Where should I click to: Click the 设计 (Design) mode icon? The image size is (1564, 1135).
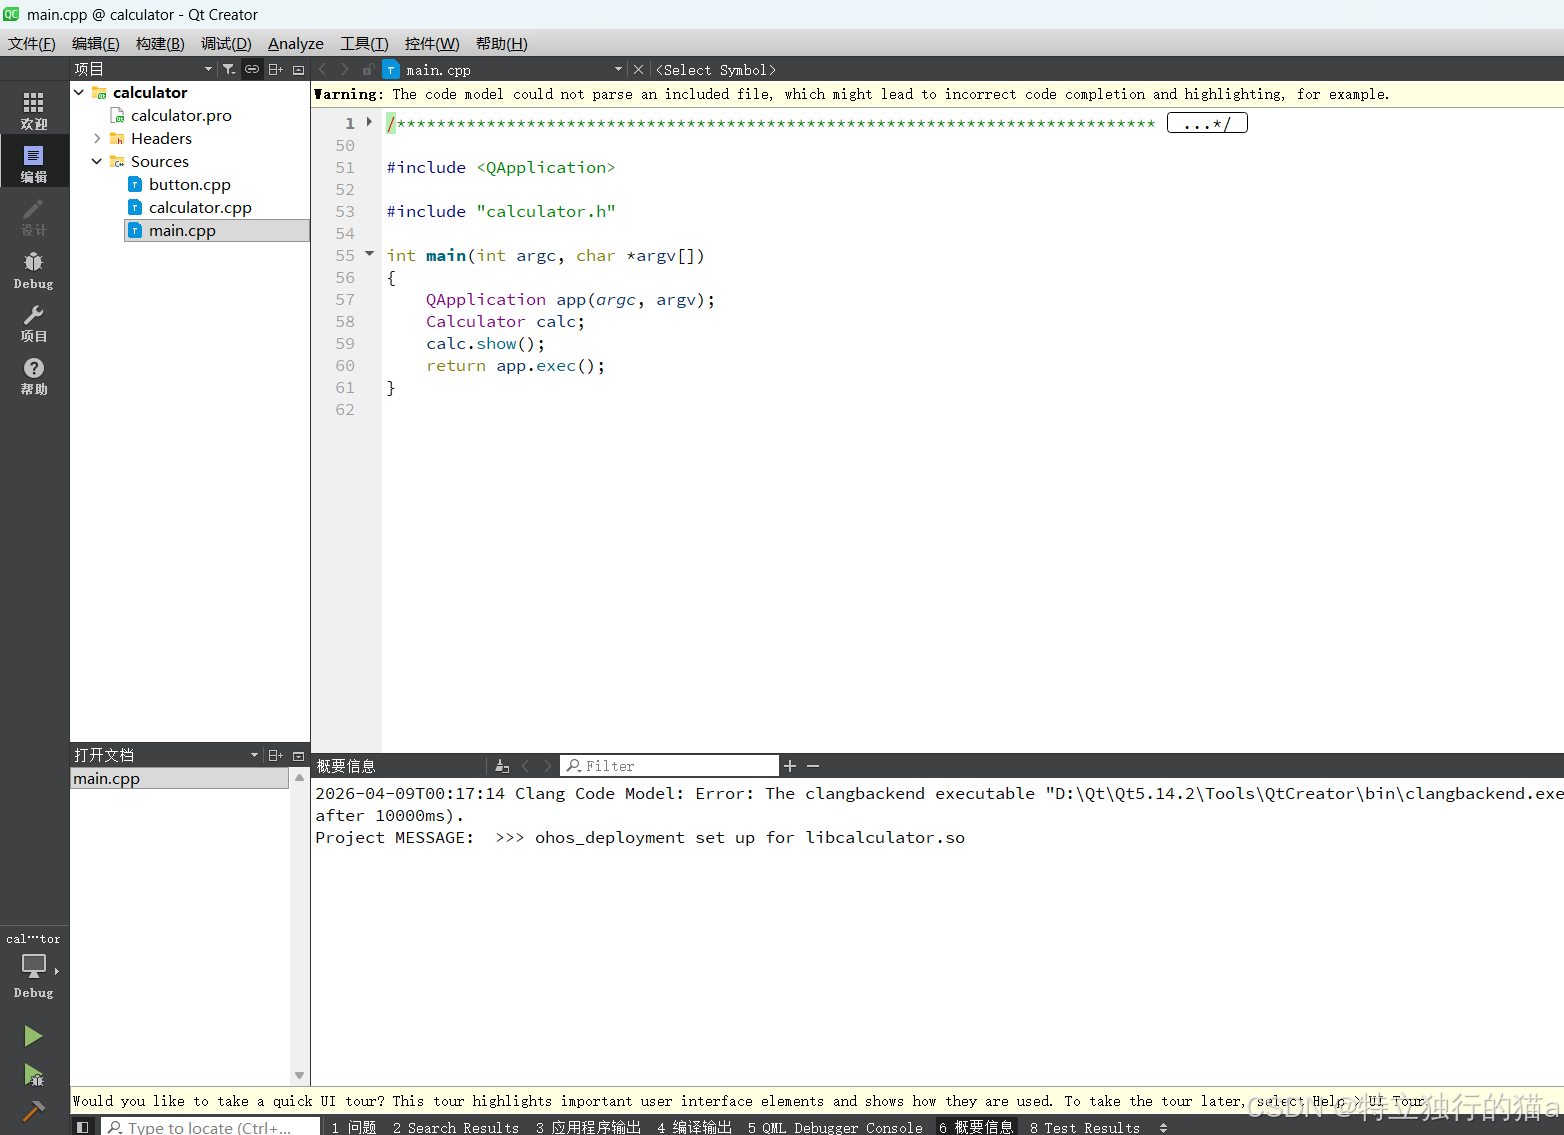tap(34, 216)
